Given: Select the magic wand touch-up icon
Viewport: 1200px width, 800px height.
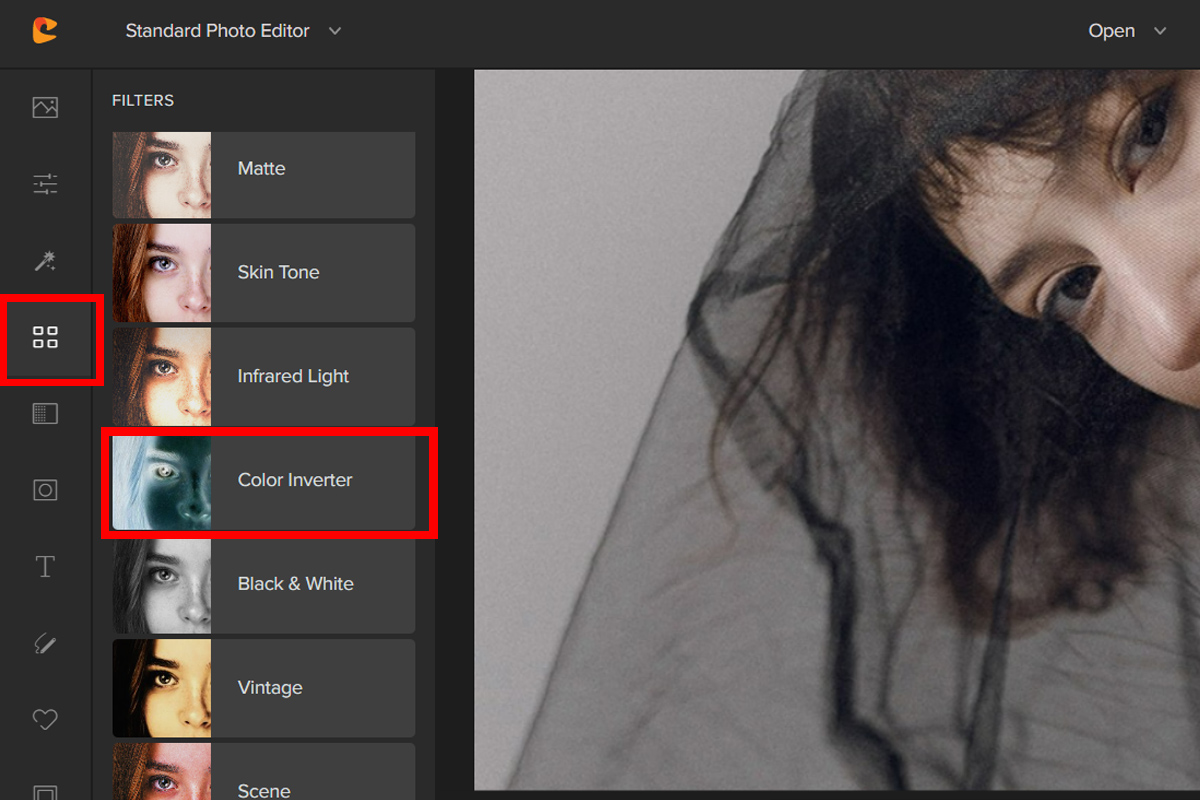Looking at the screenshot, I should click(x=45, y=261).
